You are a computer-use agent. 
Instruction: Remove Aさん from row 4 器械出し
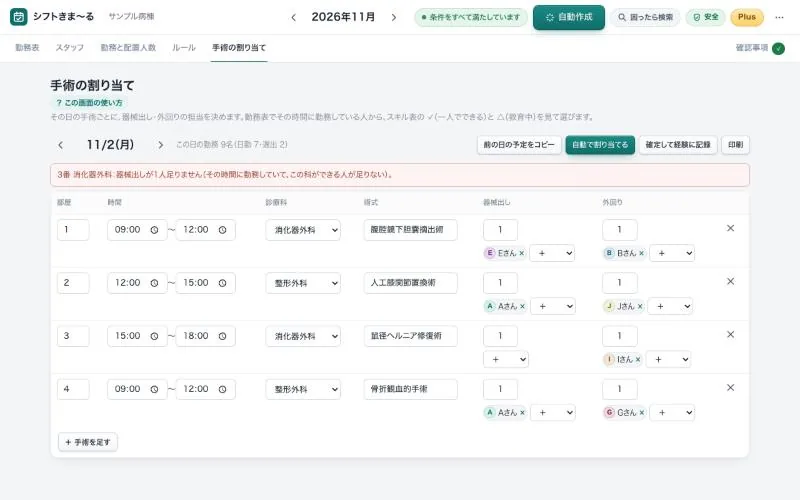coord(522,412)
